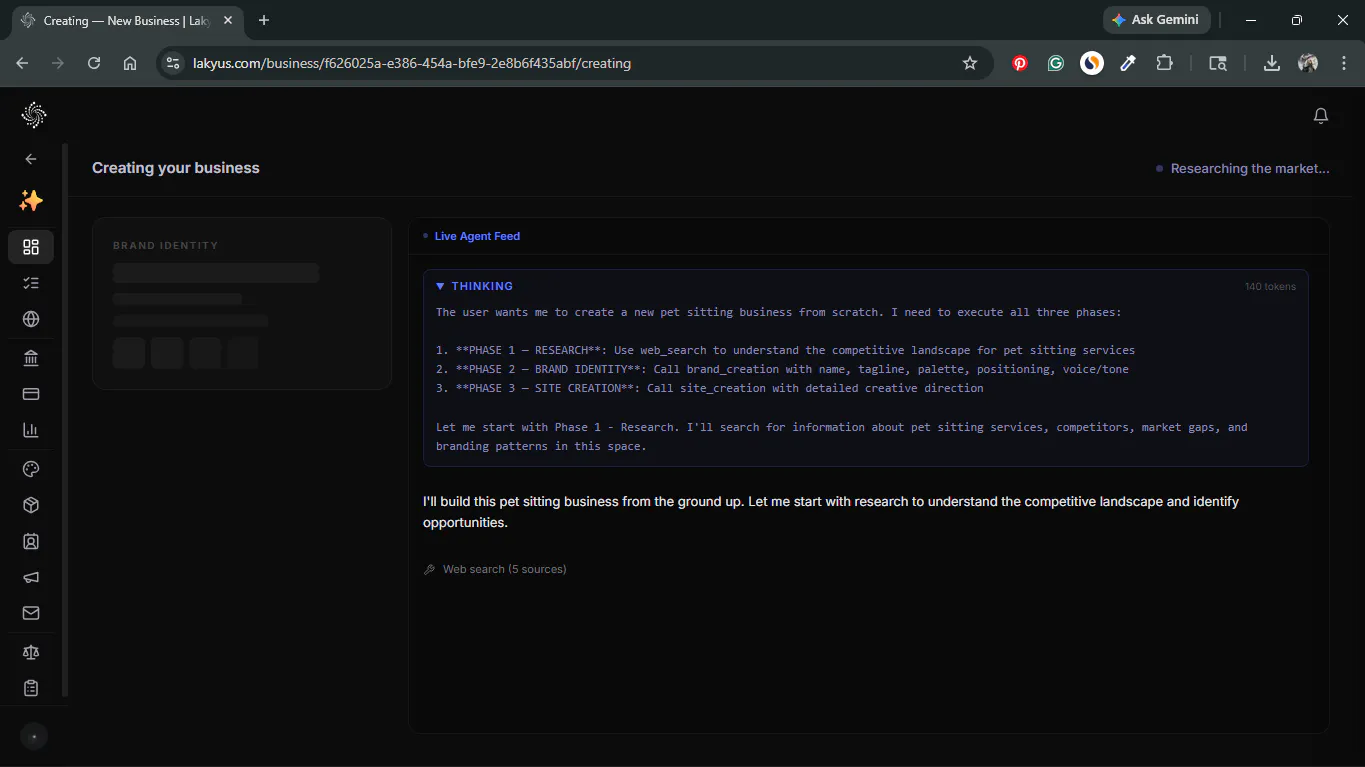Open the contacts badge icon
Viewport: 1365px width, 767px height.
click(31, 541)
